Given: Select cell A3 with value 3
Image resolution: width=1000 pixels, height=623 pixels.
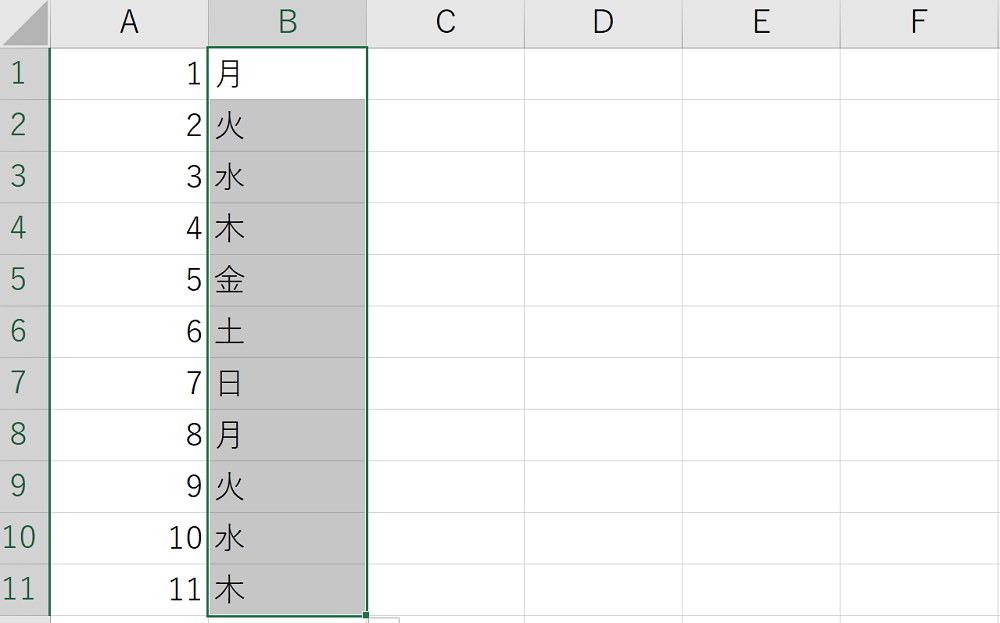Looking at the screenshot, I should (x=129, y=177).
